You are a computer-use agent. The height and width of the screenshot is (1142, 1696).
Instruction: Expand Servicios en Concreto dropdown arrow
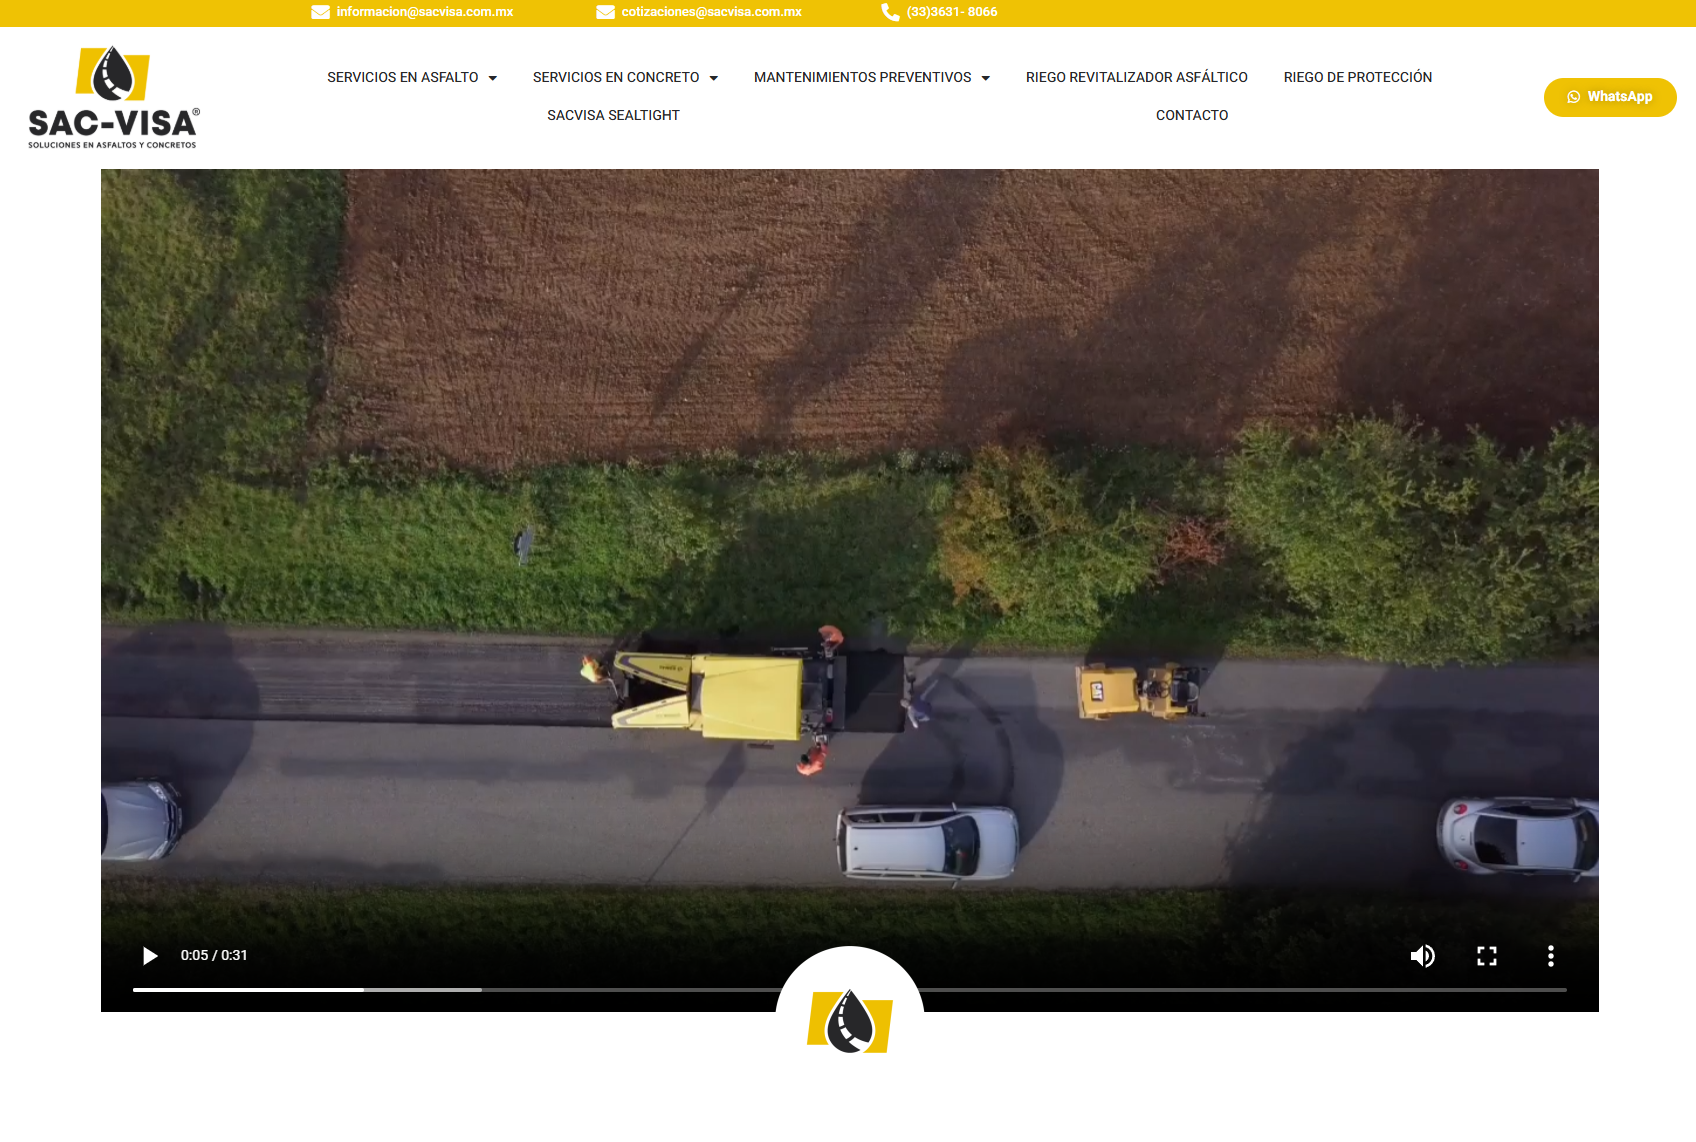click(714, 78)
